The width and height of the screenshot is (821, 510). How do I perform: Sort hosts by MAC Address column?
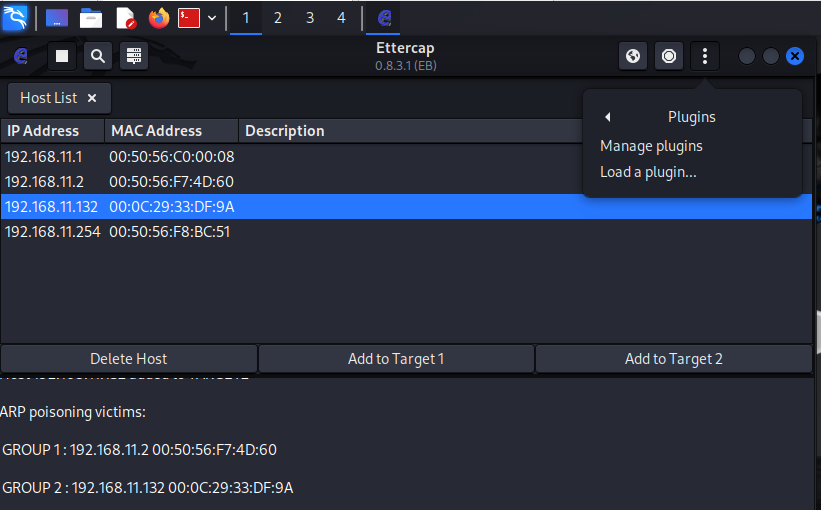pyautogui.click(x=171, y=131)
